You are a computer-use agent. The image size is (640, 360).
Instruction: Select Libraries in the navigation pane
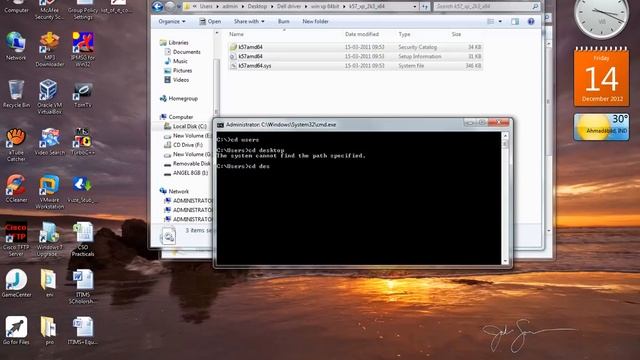[178, 42]
